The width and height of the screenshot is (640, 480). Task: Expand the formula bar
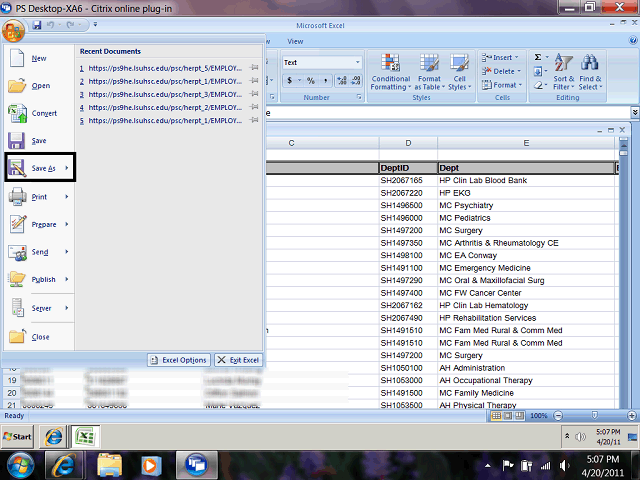click(635, 112)
